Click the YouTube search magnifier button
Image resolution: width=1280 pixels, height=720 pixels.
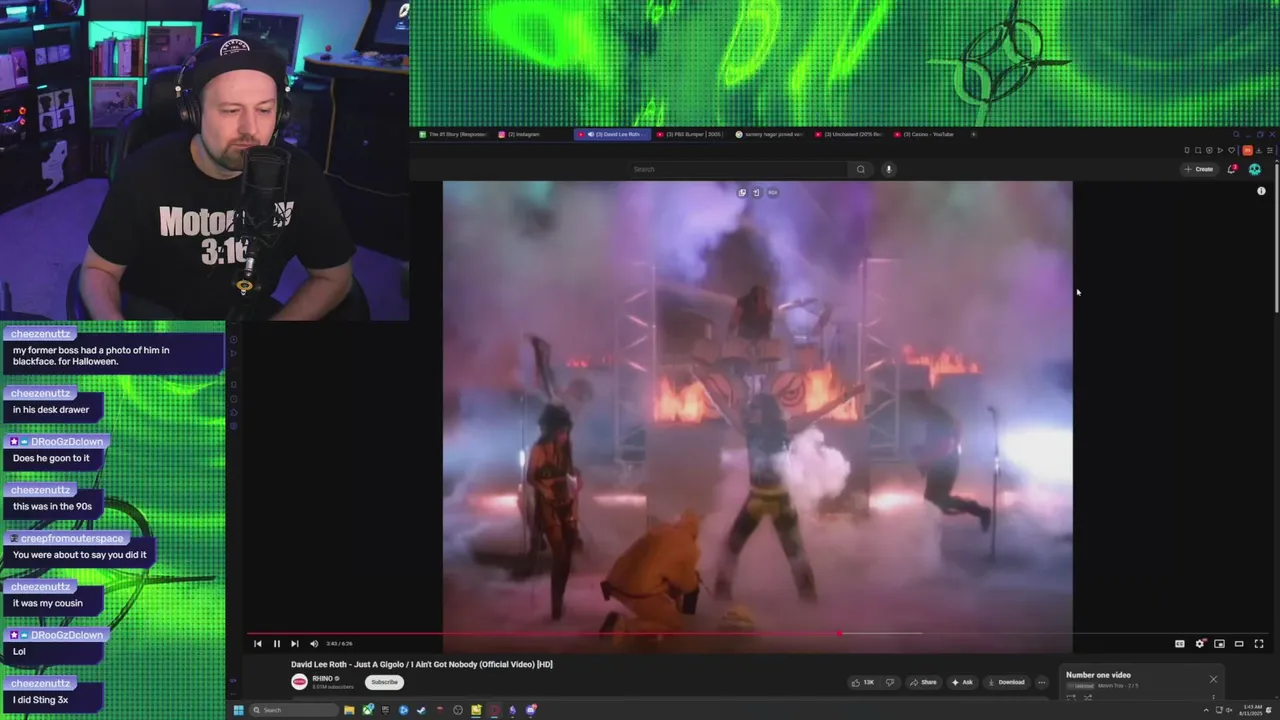860,169
